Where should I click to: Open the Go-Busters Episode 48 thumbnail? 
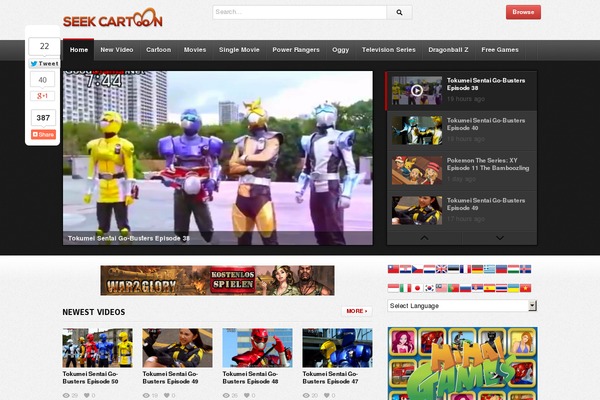click(x=258, y=348)
